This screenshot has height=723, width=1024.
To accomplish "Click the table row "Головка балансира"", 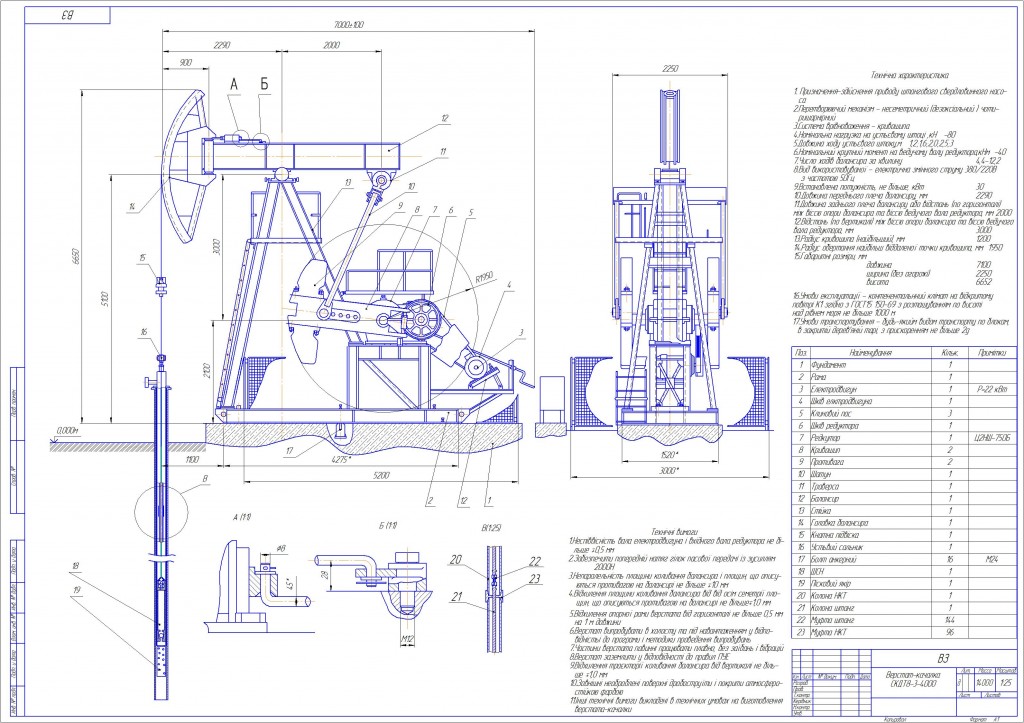I will coord(904,522).
